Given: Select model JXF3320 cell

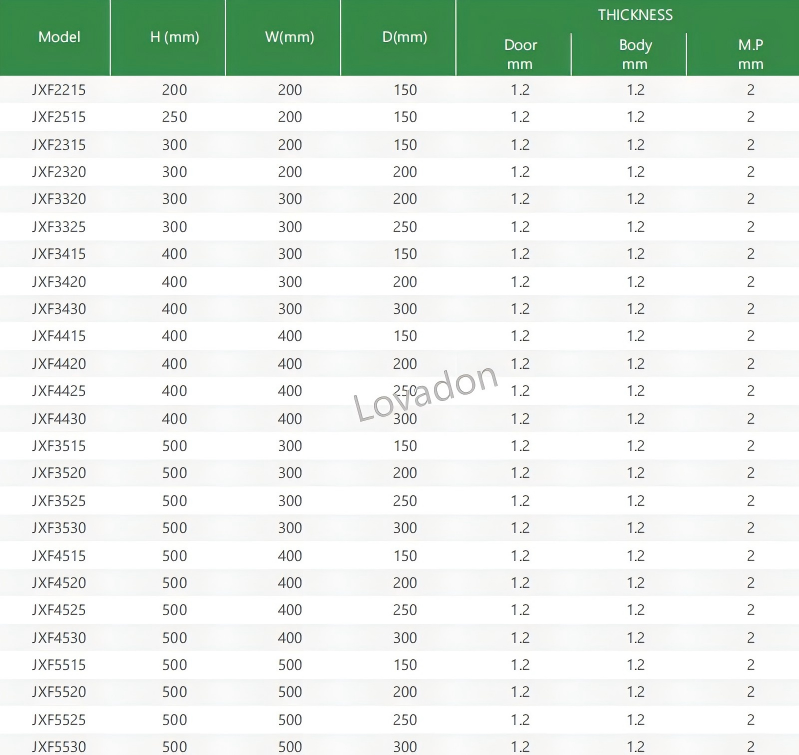Looking at the screenshot, I should (x=59, y=199).
